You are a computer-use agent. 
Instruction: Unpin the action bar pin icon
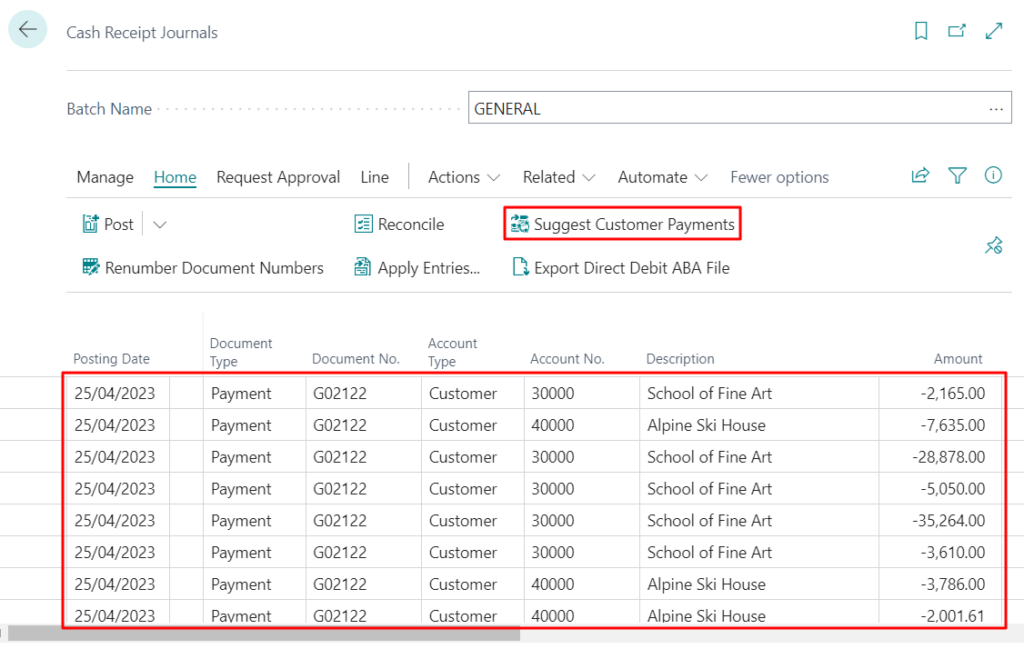(x=993, y=244)
